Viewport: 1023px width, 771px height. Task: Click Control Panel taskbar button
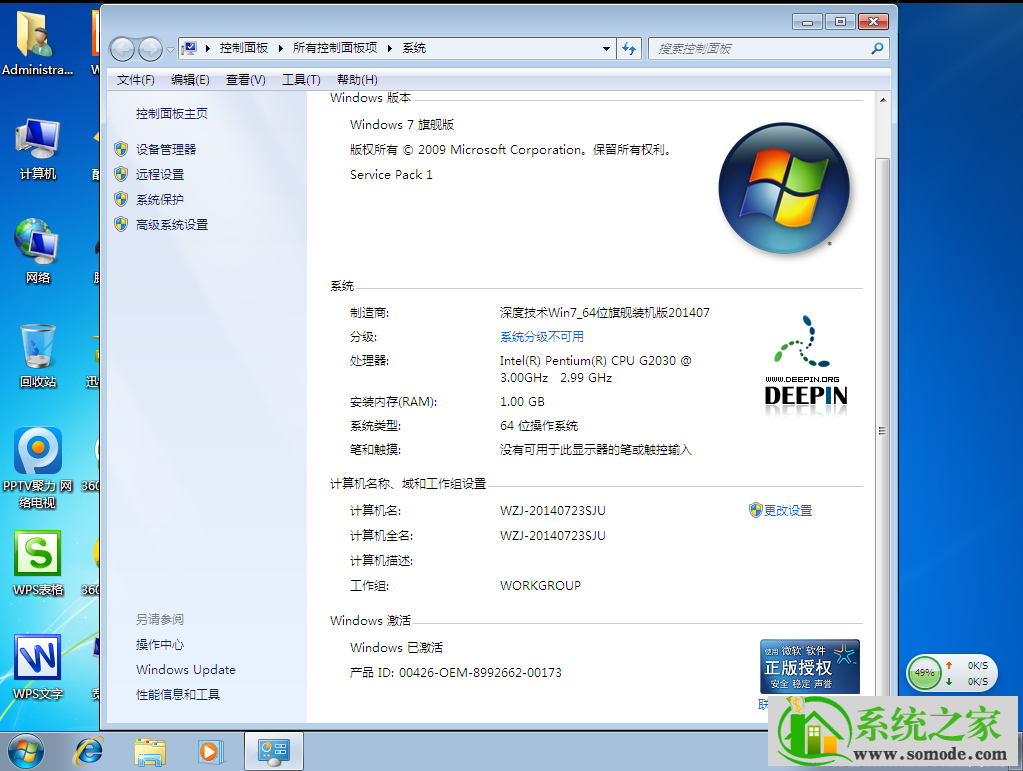(273, 751)
